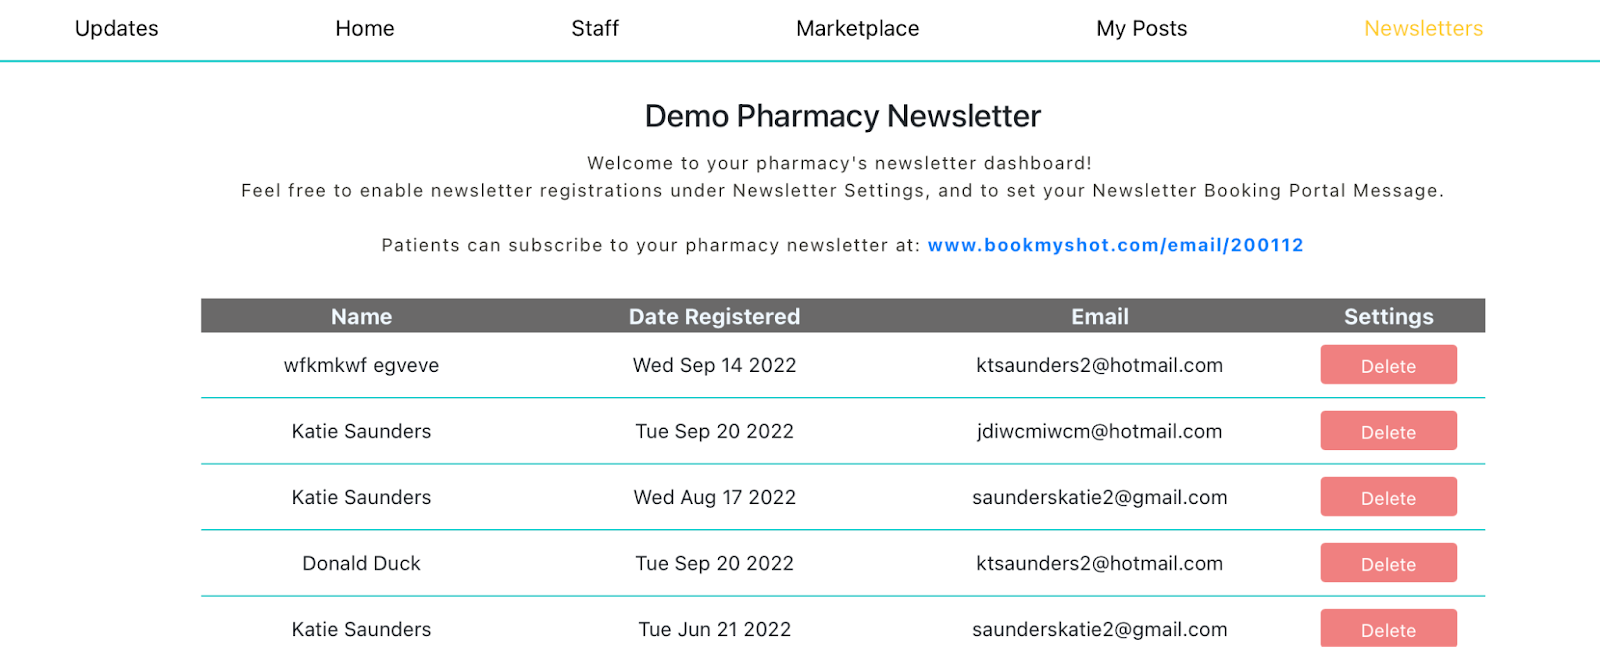Open the bookmyshot.com newsletter subscription link
Screen dimensions: 1600x647
pos(1116,245)
